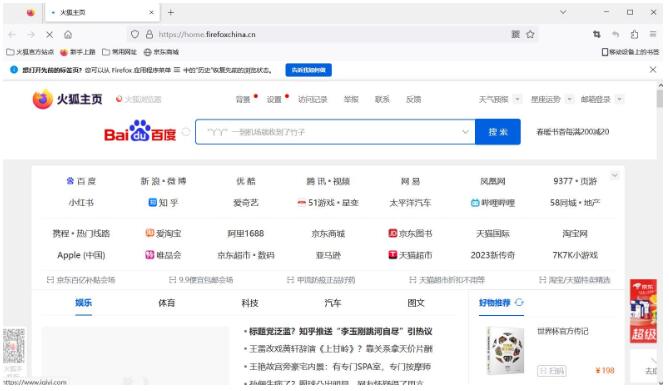The image size is (669, 391).
Task: Open the Firefox hamburger application menu
Action: (x=653, y=34)
